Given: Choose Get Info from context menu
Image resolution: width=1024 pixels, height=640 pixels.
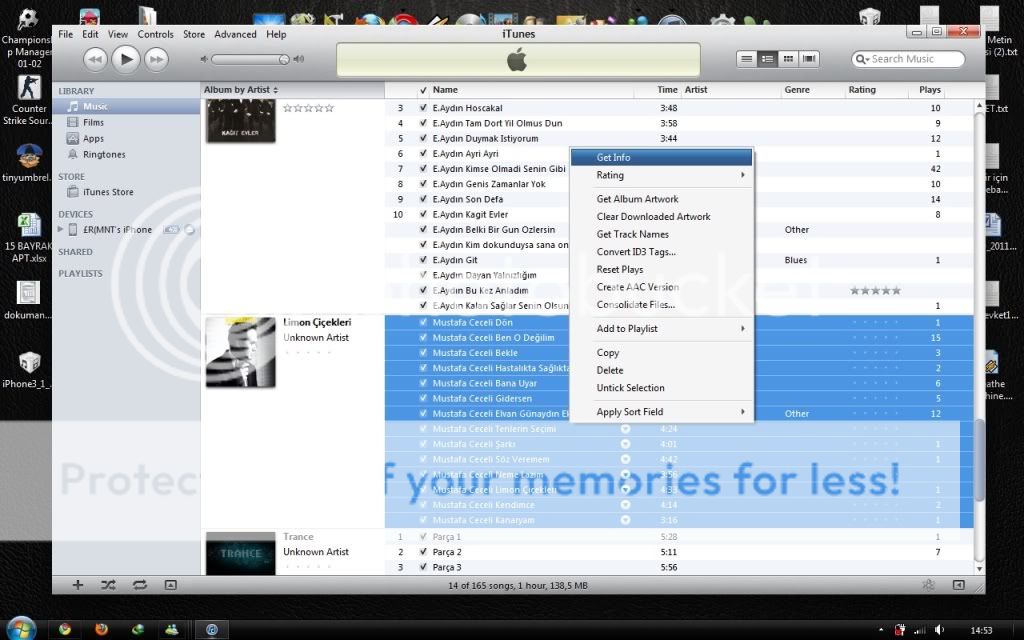Looking at the screenshot, I should coord(662,157).
